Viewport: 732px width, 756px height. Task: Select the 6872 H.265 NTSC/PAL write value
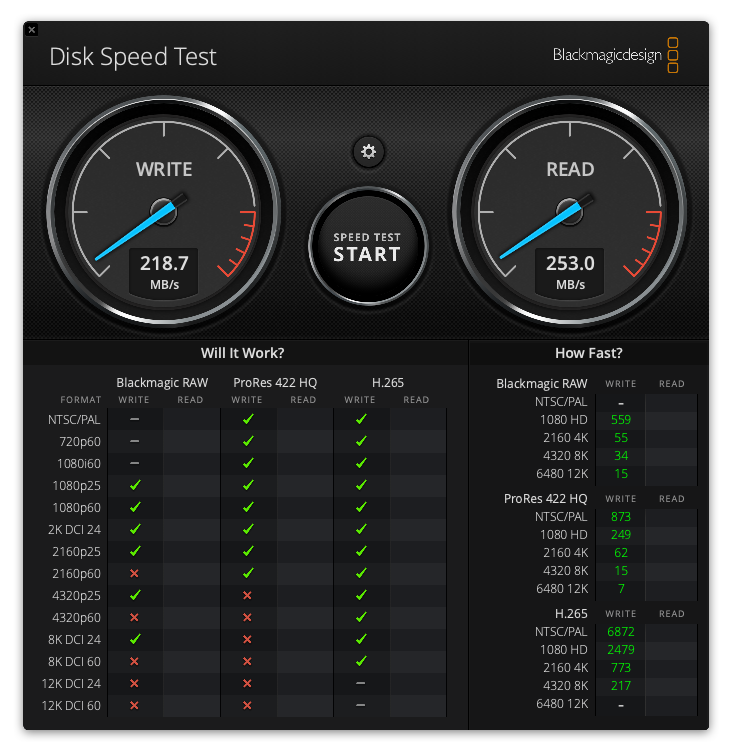621,631
